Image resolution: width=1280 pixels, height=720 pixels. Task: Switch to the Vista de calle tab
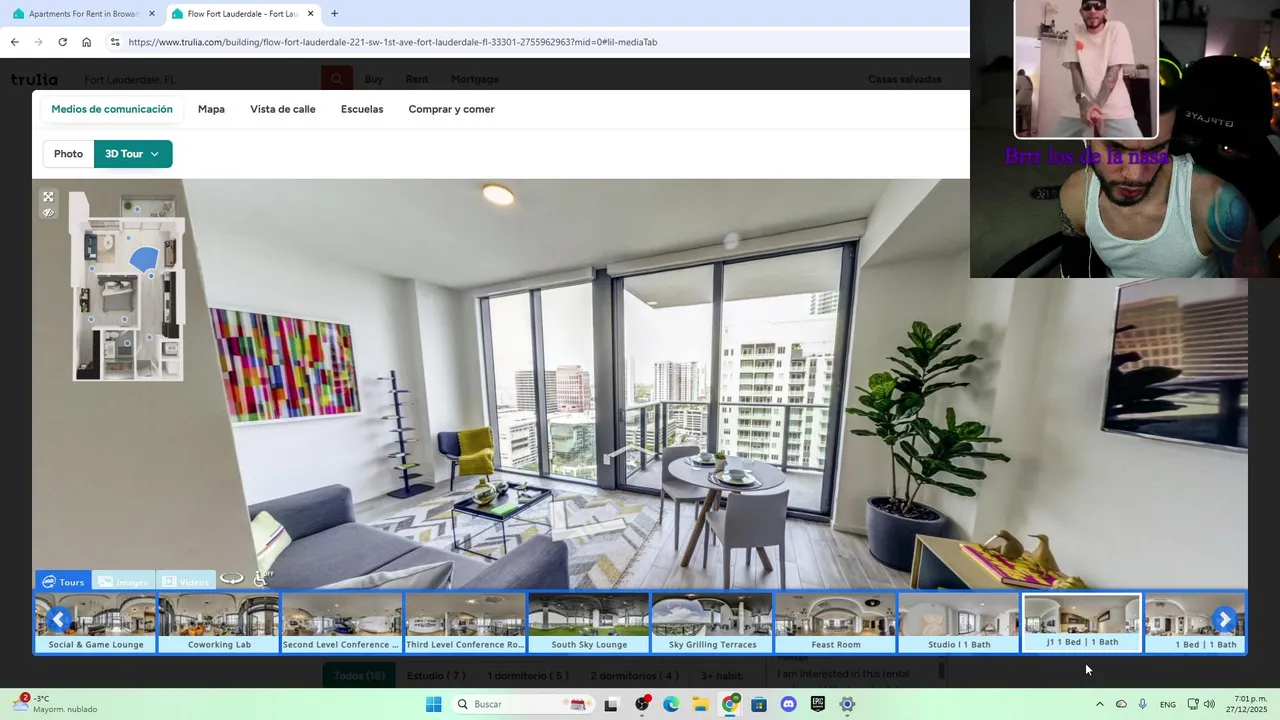point(283,109)
